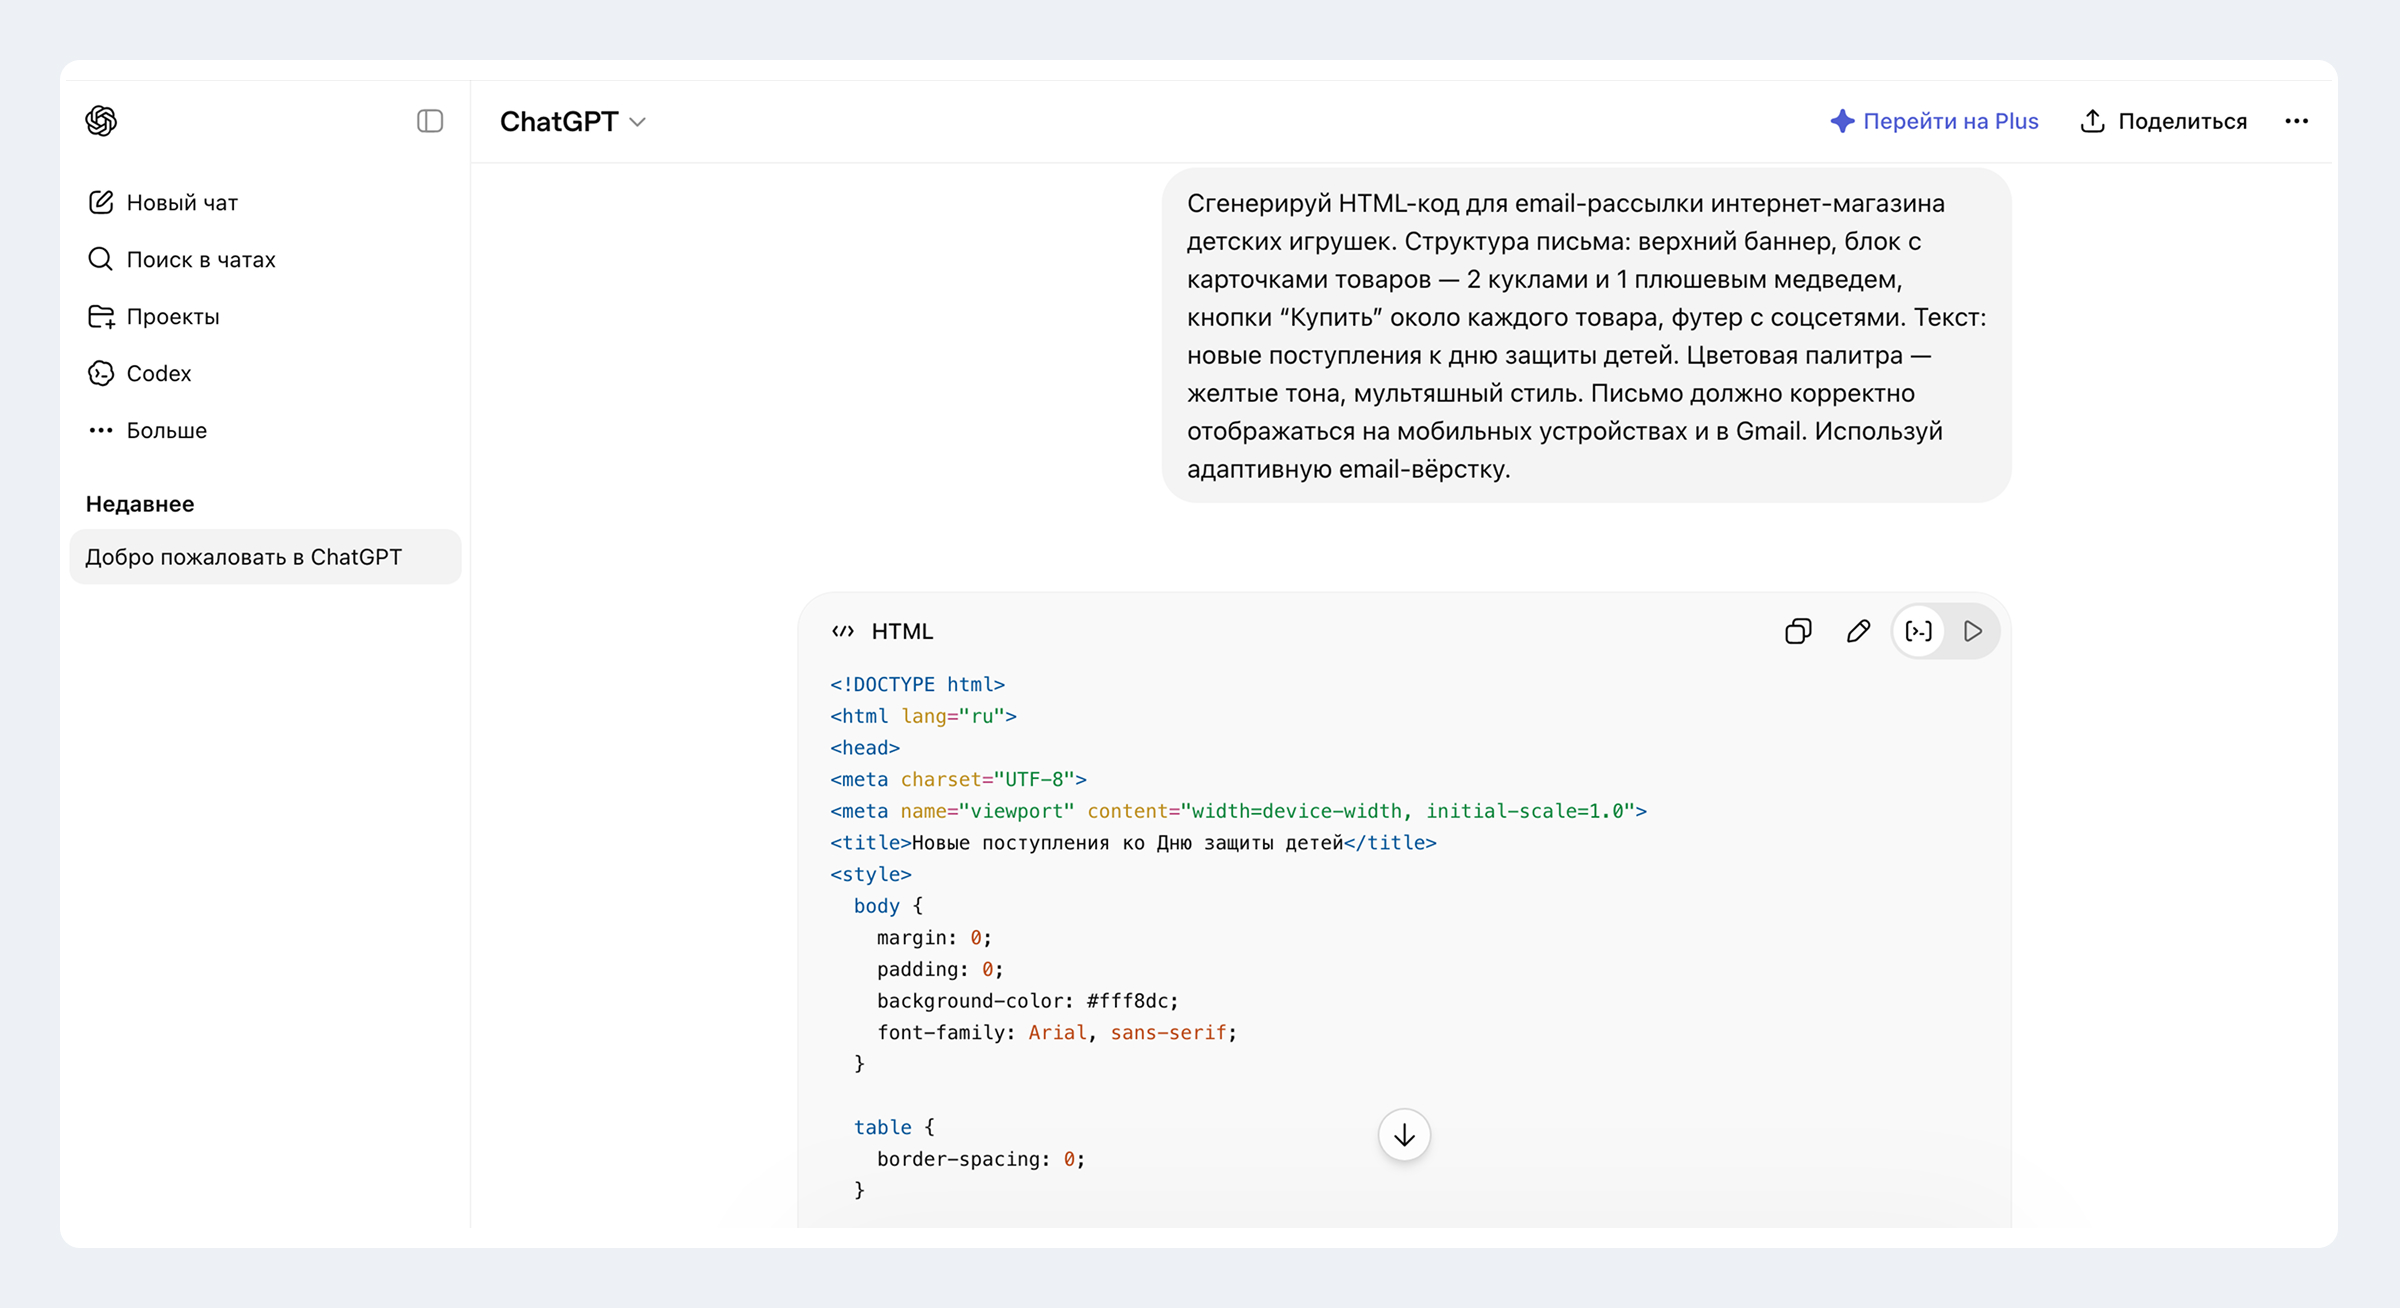Click the pencil edit icon on code block
Screen dimensions: 2400x1308
[1858, 631]
